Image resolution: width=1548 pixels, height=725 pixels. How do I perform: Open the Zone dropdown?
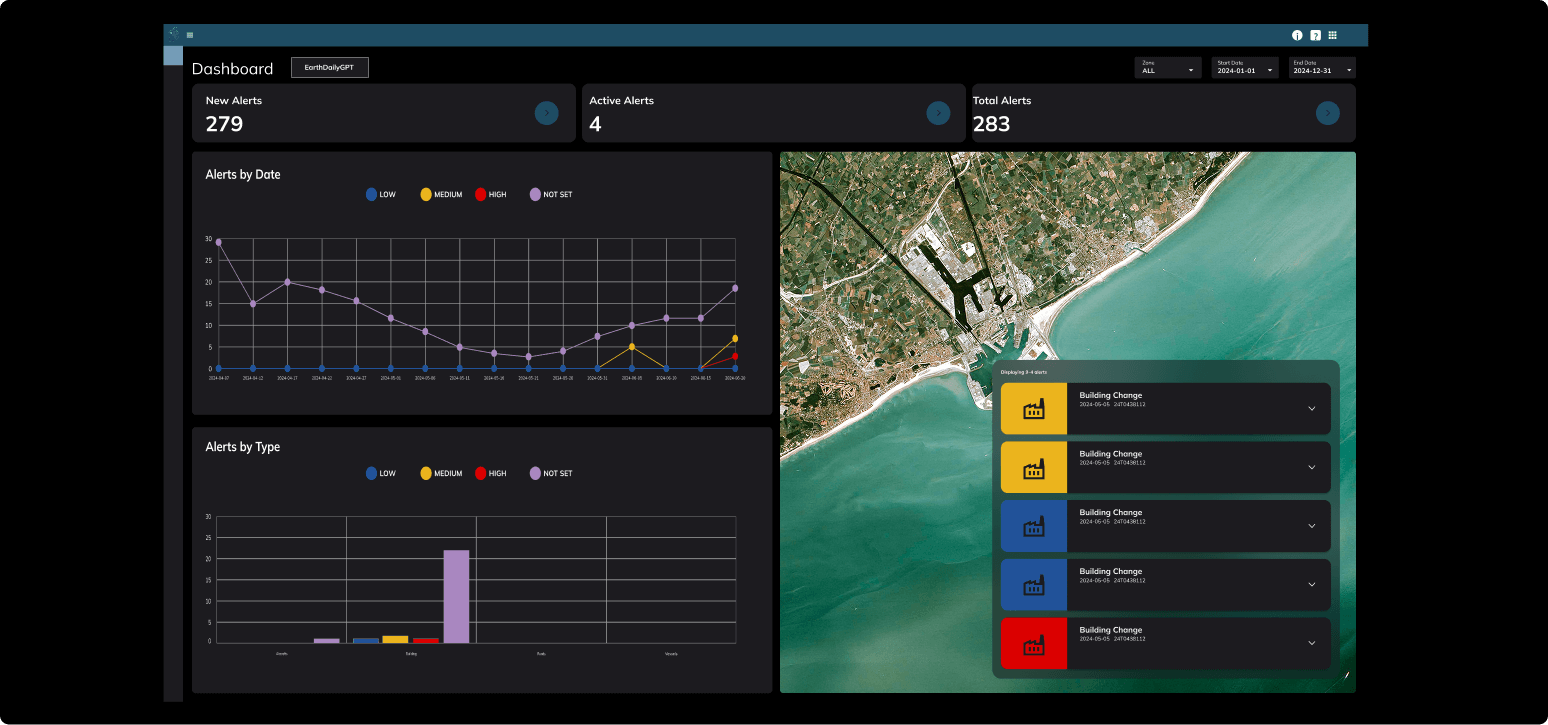1167,68
